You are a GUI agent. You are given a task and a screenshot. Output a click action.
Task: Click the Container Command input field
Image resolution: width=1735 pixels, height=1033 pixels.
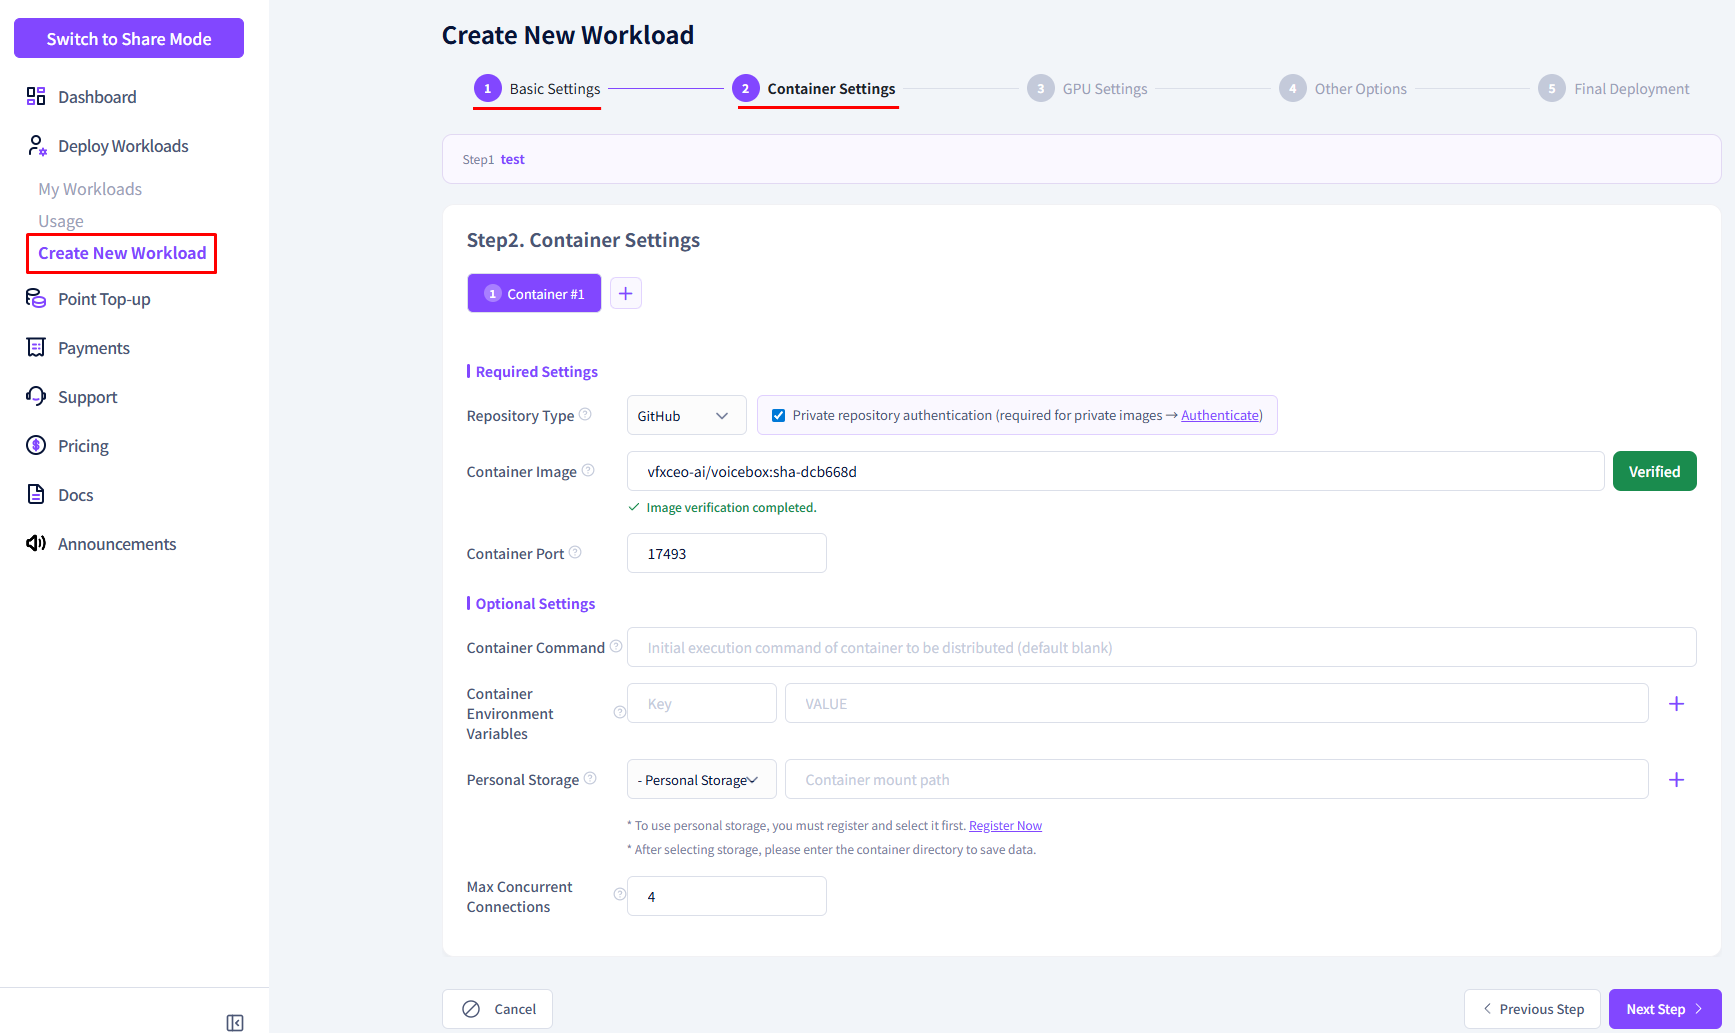point(1161,647)
